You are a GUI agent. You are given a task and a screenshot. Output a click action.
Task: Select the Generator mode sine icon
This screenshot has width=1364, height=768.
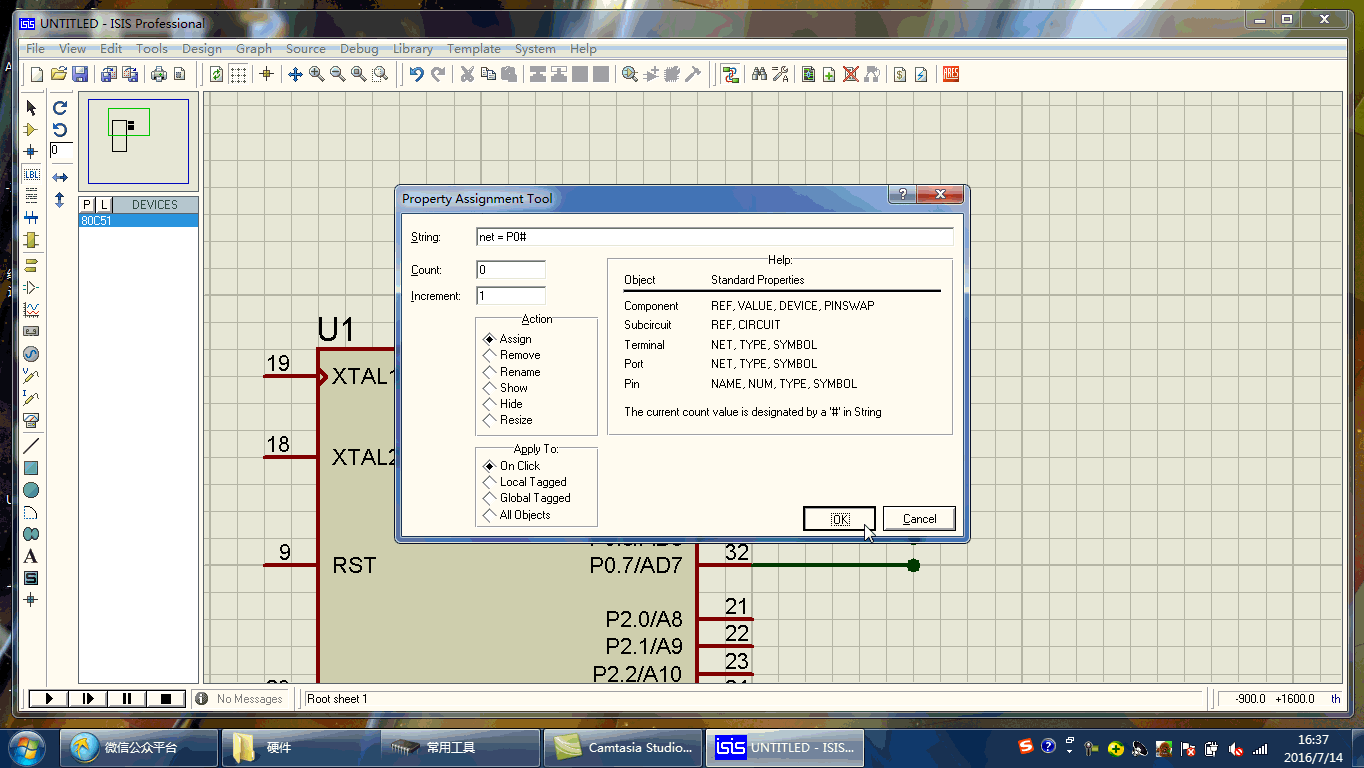click(31, 354)
